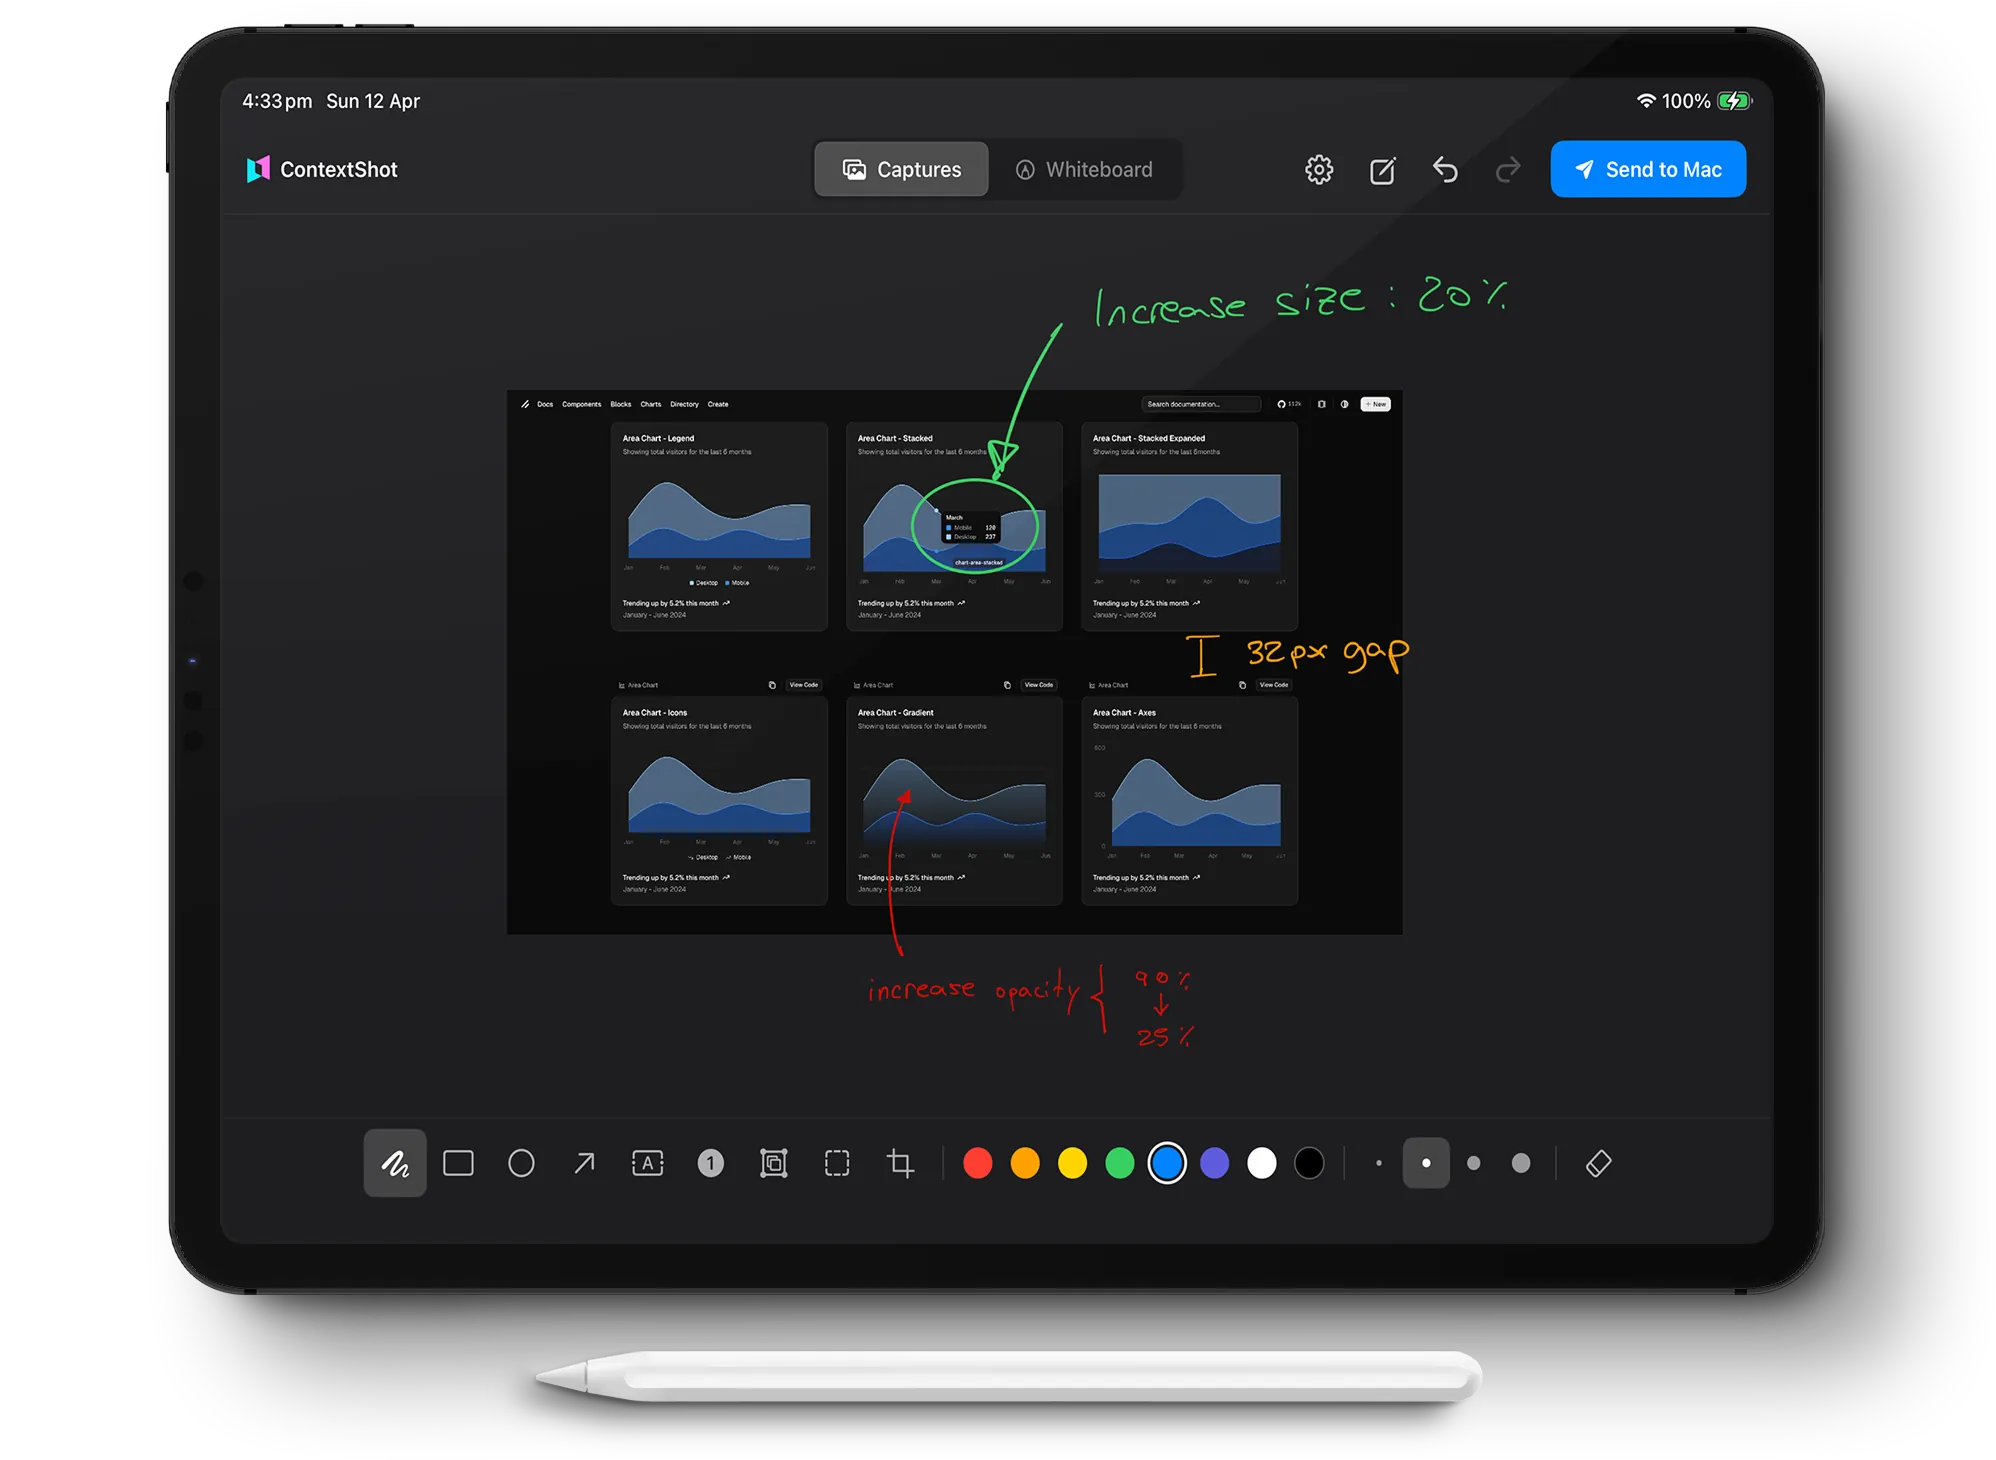1996x1460 pixels.
Task: Click View Code above Area Chart - Axes
Action: [x=1273, y=685]
